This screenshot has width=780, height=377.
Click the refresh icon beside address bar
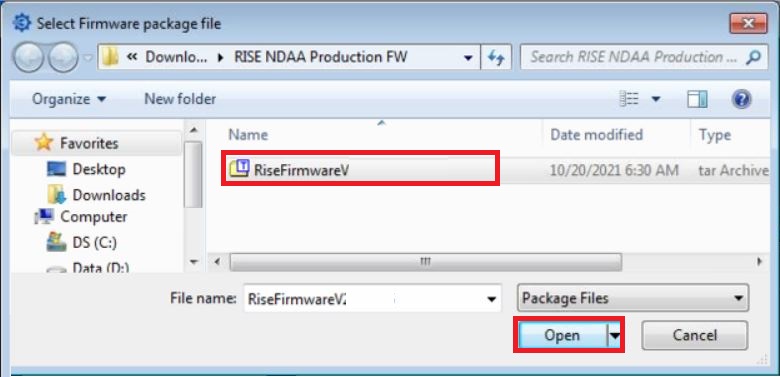[x=496, y=57]
